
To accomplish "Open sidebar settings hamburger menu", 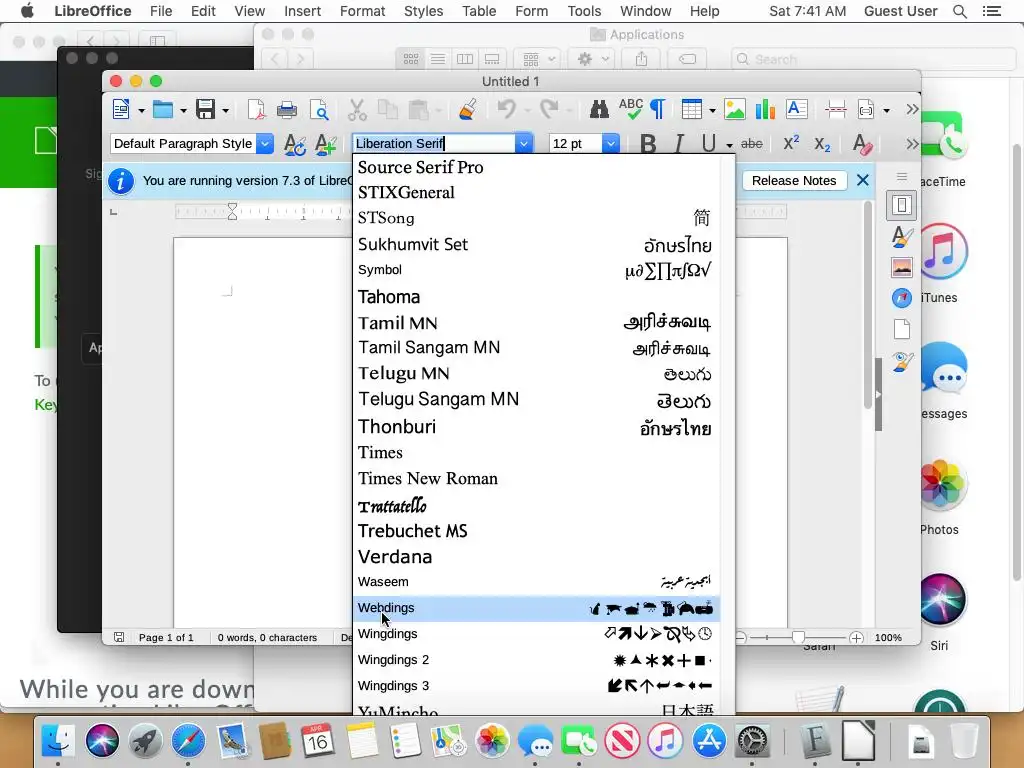I will 902,177.
